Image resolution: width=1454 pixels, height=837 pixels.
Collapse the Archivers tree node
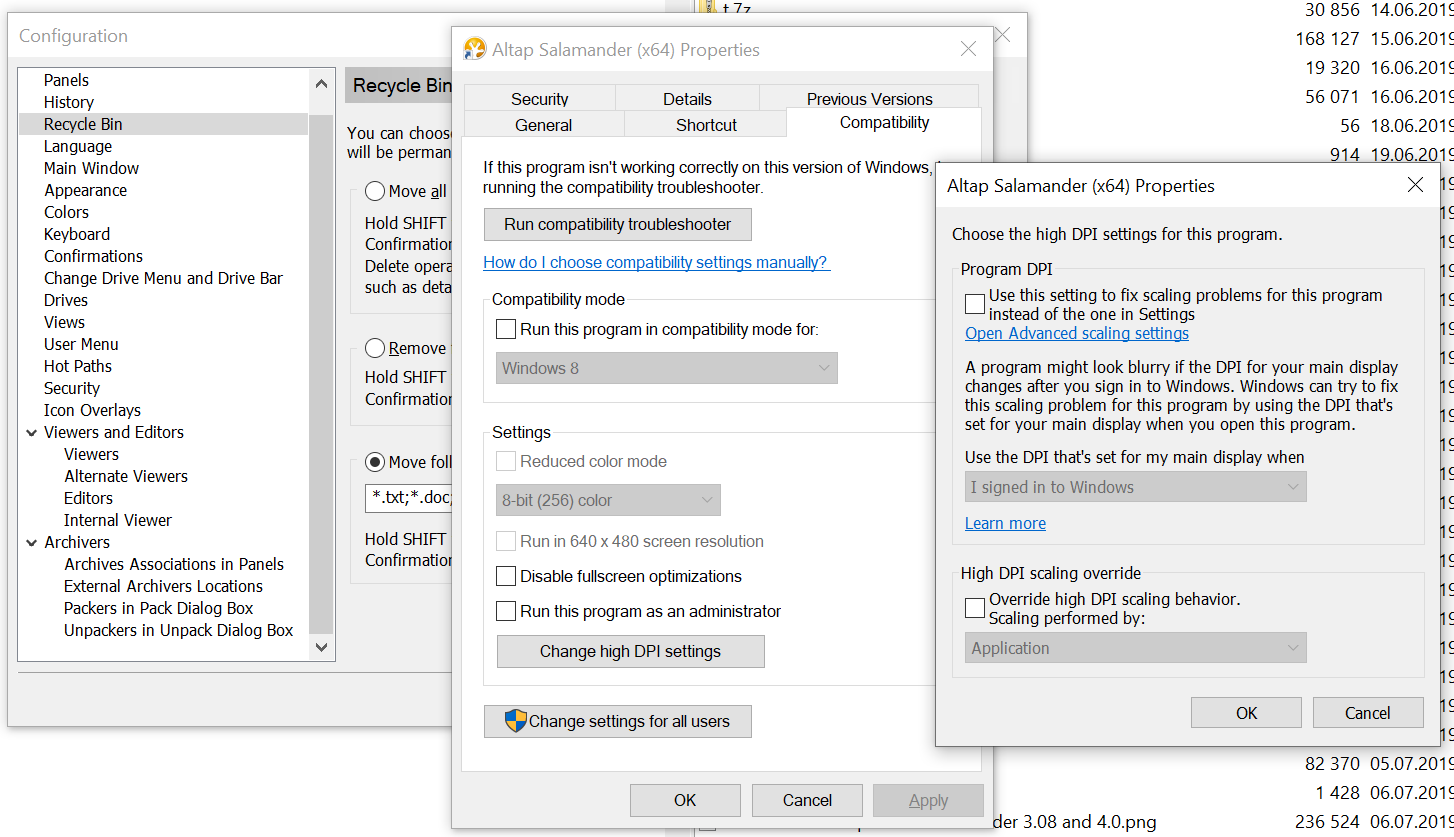[x=31, y=543]
